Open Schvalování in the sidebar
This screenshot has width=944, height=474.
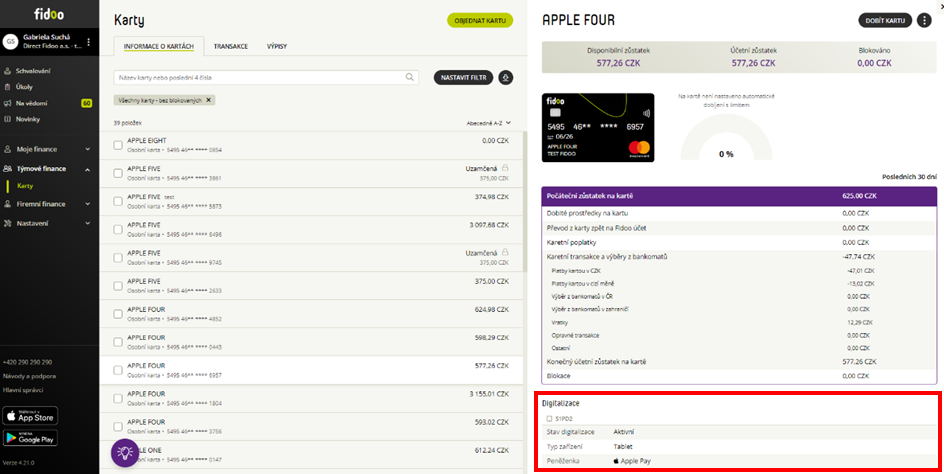click(33, 71)
